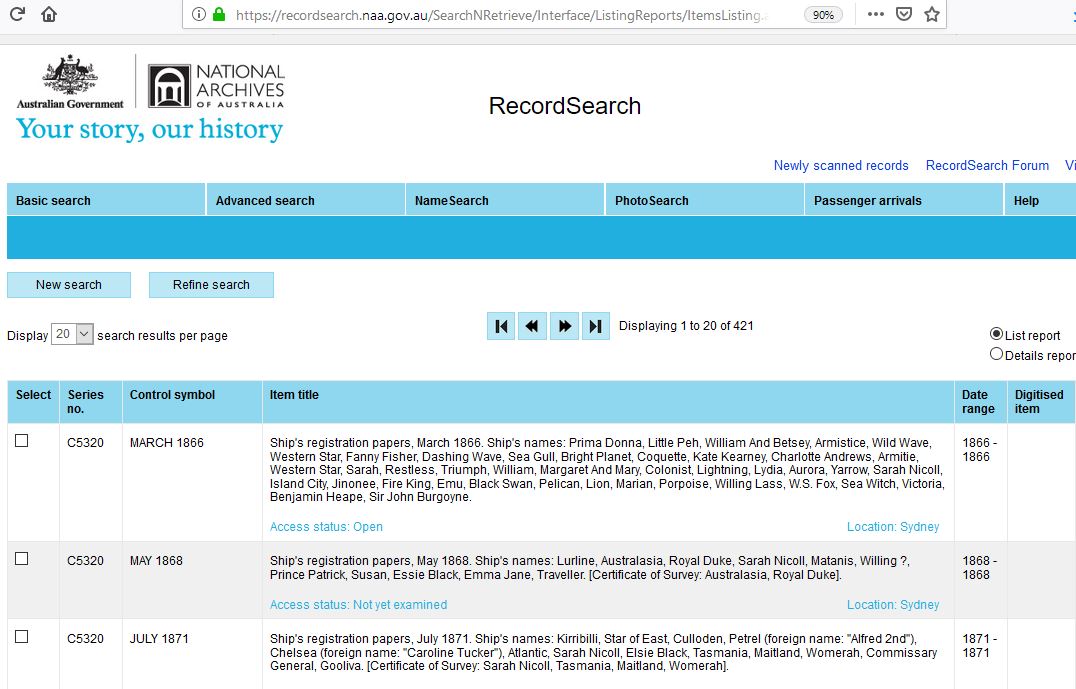Advance to next results page

pos(565,326)
